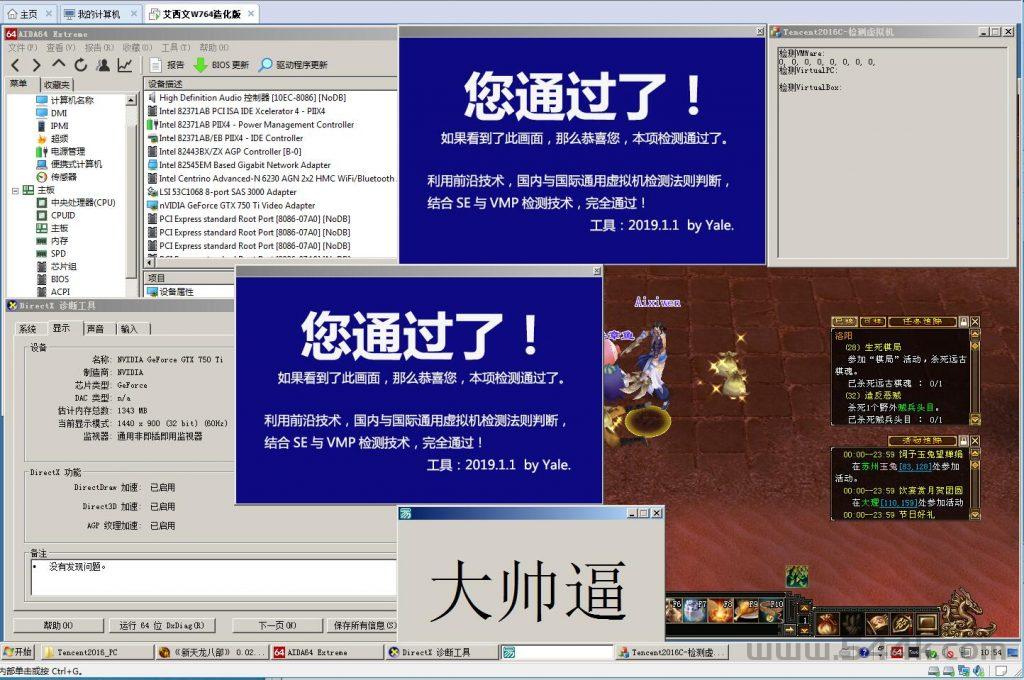The image size is (1024, 680).
Task: Click the lock icon on quest tracker panel
Action: click(963, 322)
